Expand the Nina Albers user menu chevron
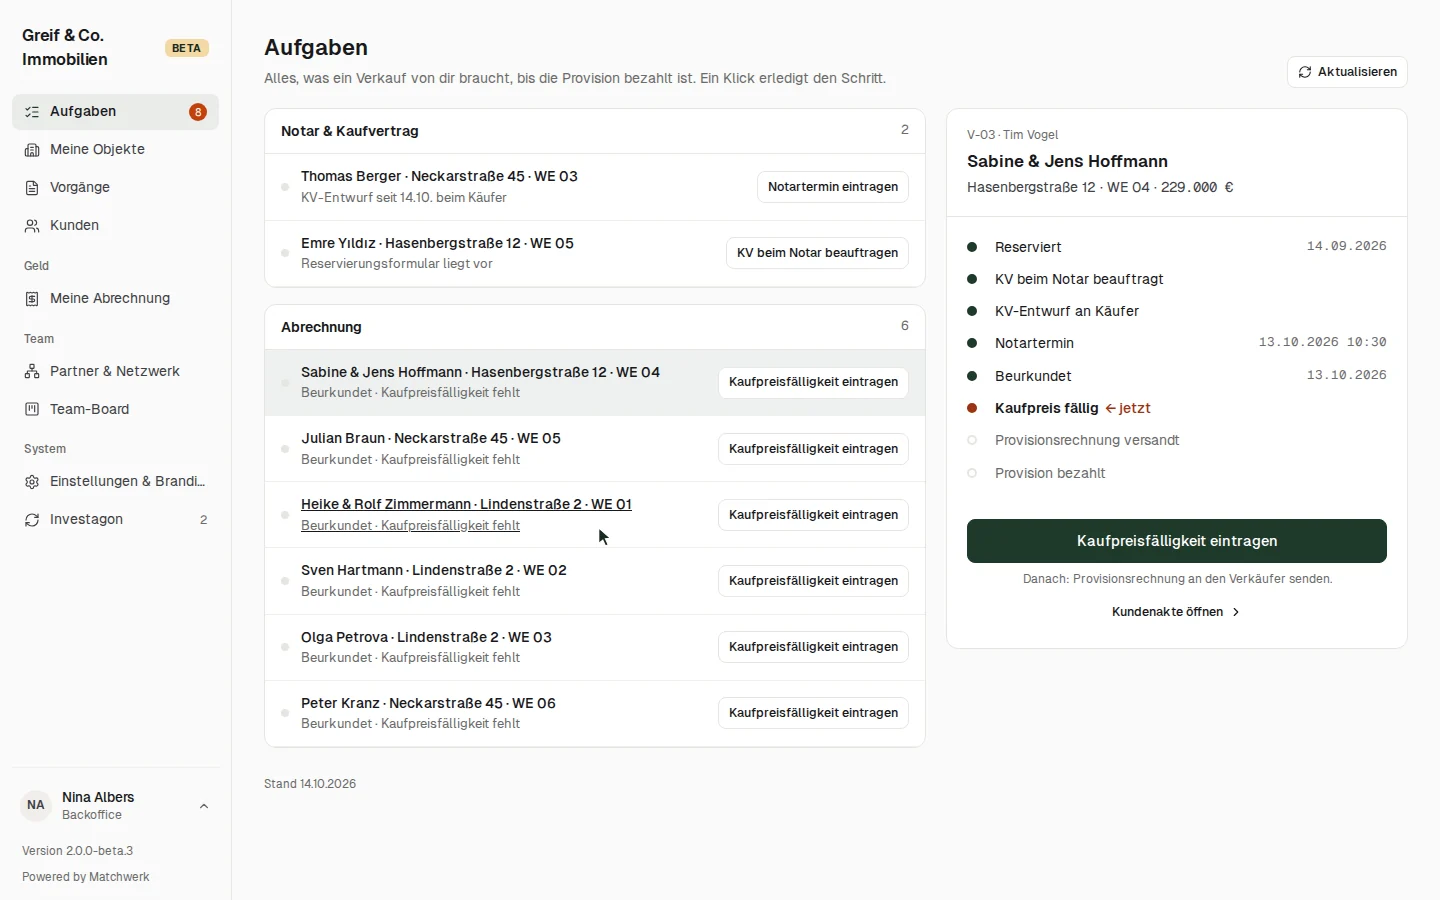Screen dimensions: 1440x900 pos(204,806)
